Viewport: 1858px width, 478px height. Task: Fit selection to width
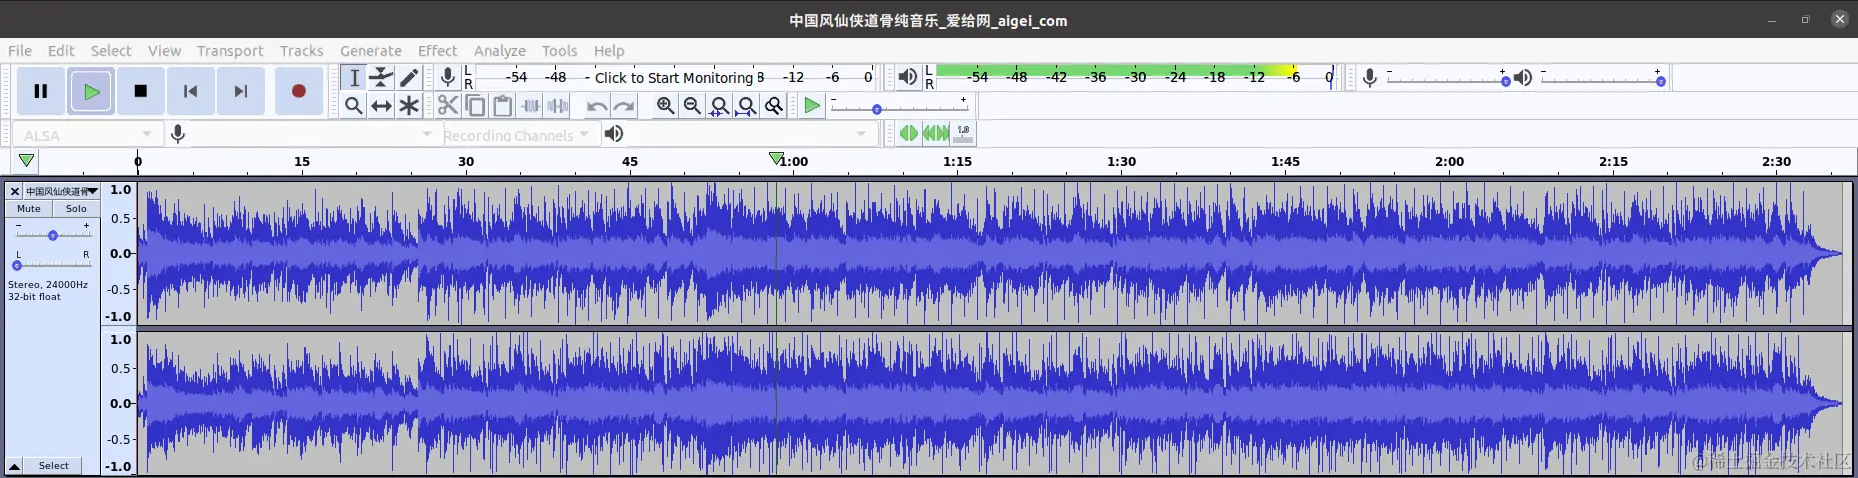point(719,105)
